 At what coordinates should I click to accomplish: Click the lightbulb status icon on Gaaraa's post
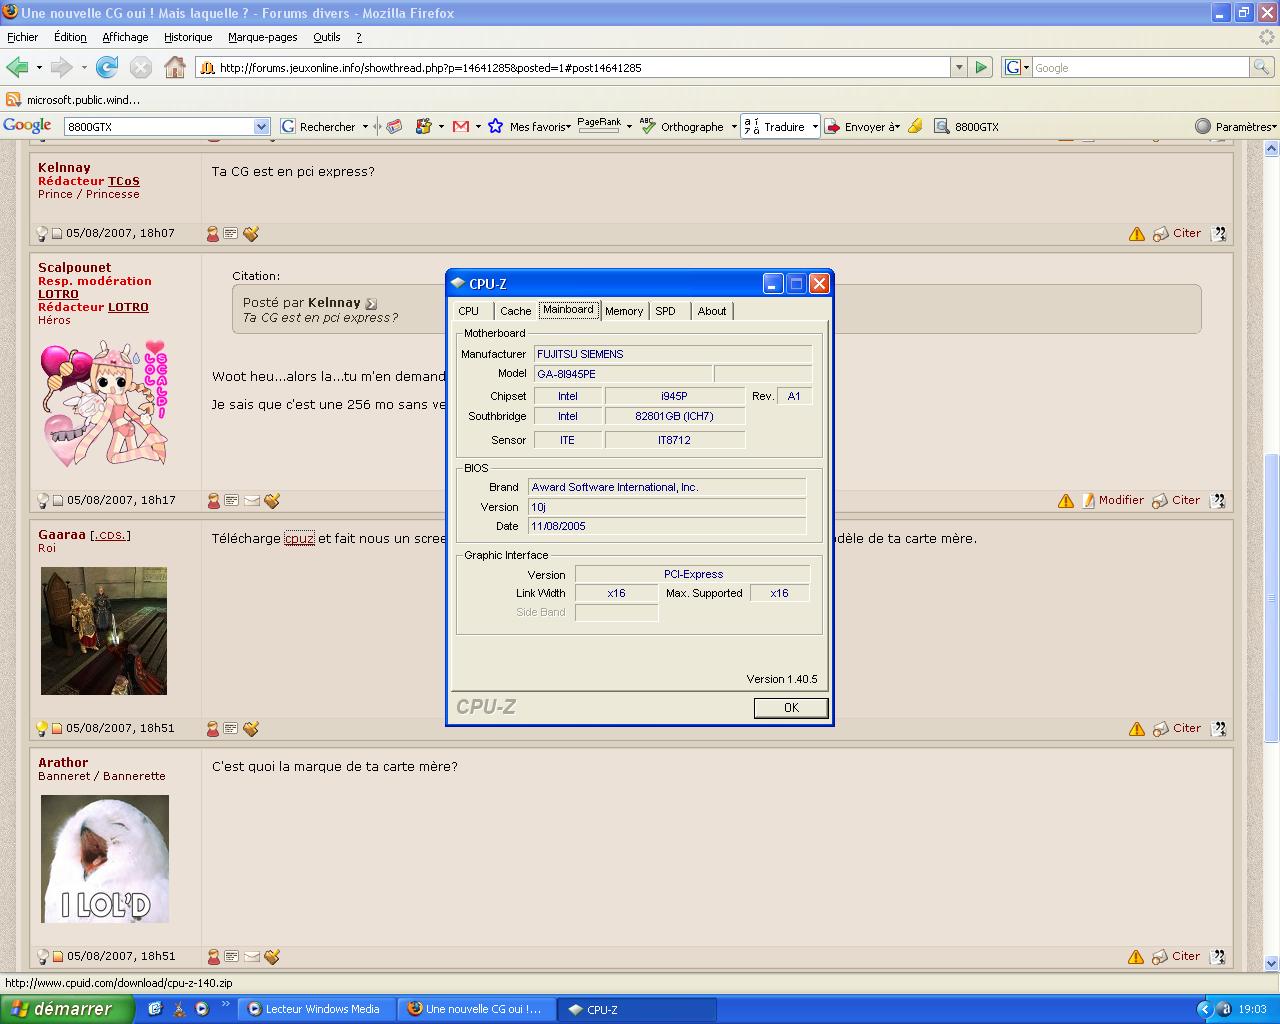pos(41,728)
